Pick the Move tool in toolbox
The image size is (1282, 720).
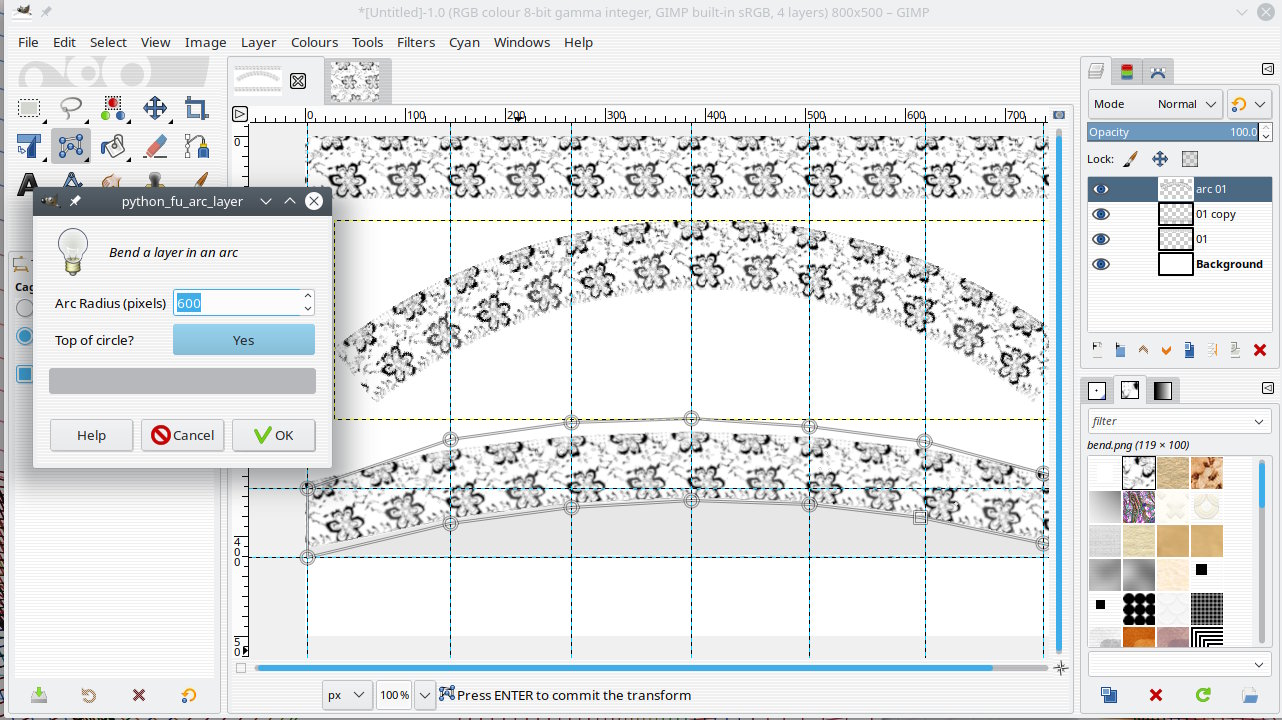[x=154, y=108]
